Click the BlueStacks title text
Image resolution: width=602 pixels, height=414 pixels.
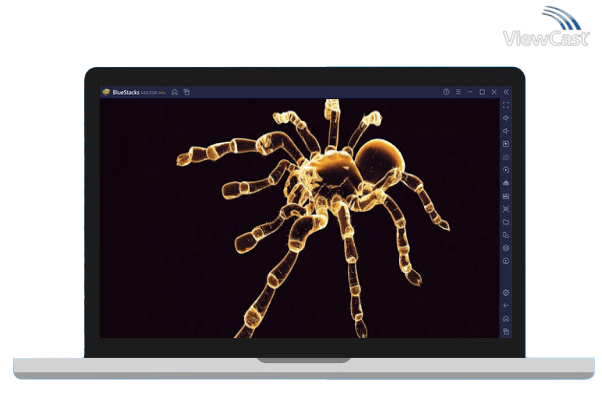pos(126,93)
